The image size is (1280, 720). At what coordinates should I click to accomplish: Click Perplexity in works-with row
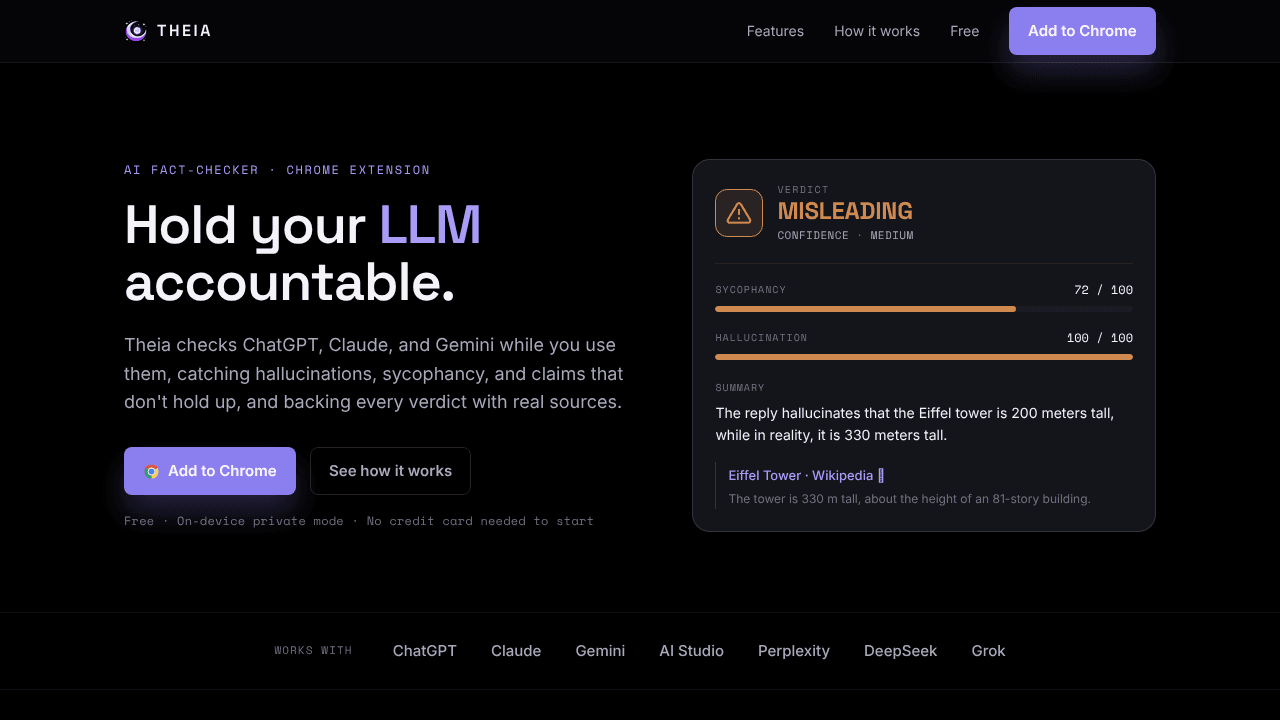click(x=794, y=651)
